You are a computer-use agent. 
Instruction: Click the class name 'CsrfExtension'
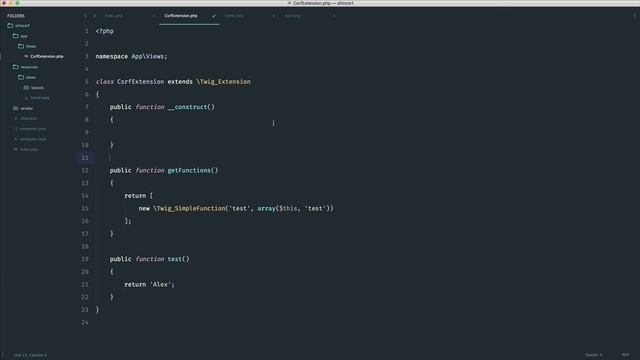pos(140,82)
